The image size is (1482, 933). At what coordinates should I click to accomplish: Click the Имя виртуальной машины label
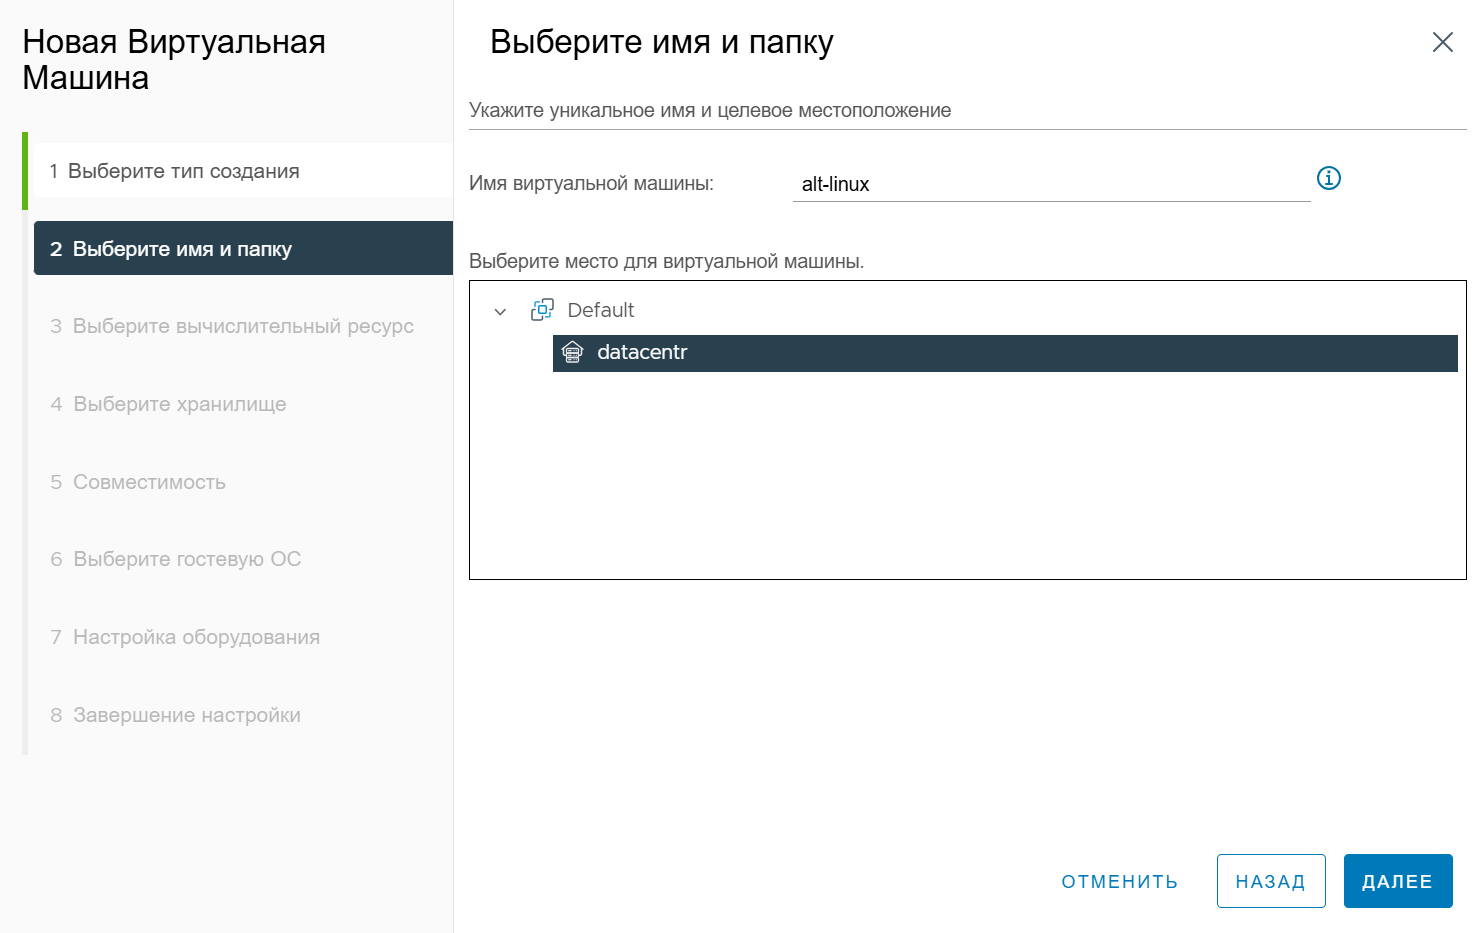[x=591, y=184]
